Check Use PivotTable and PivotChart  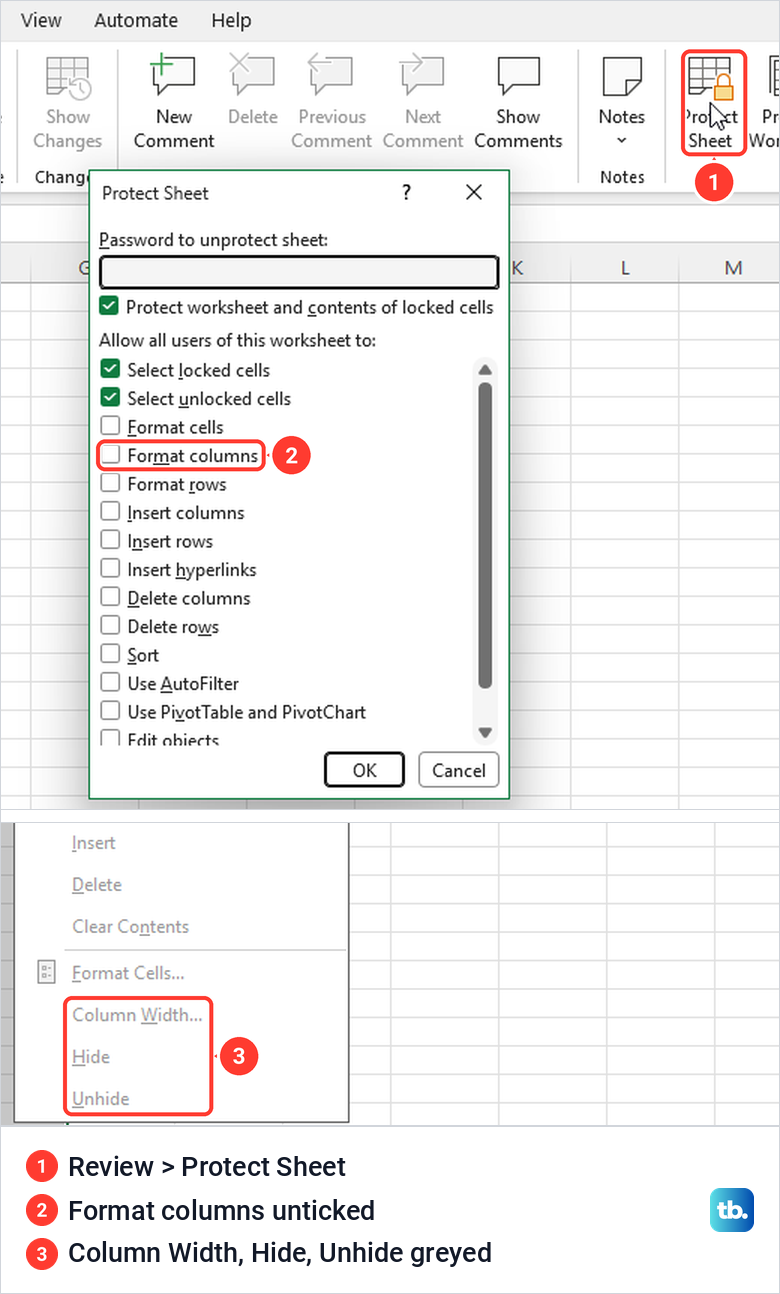click(x=110, y=712)
